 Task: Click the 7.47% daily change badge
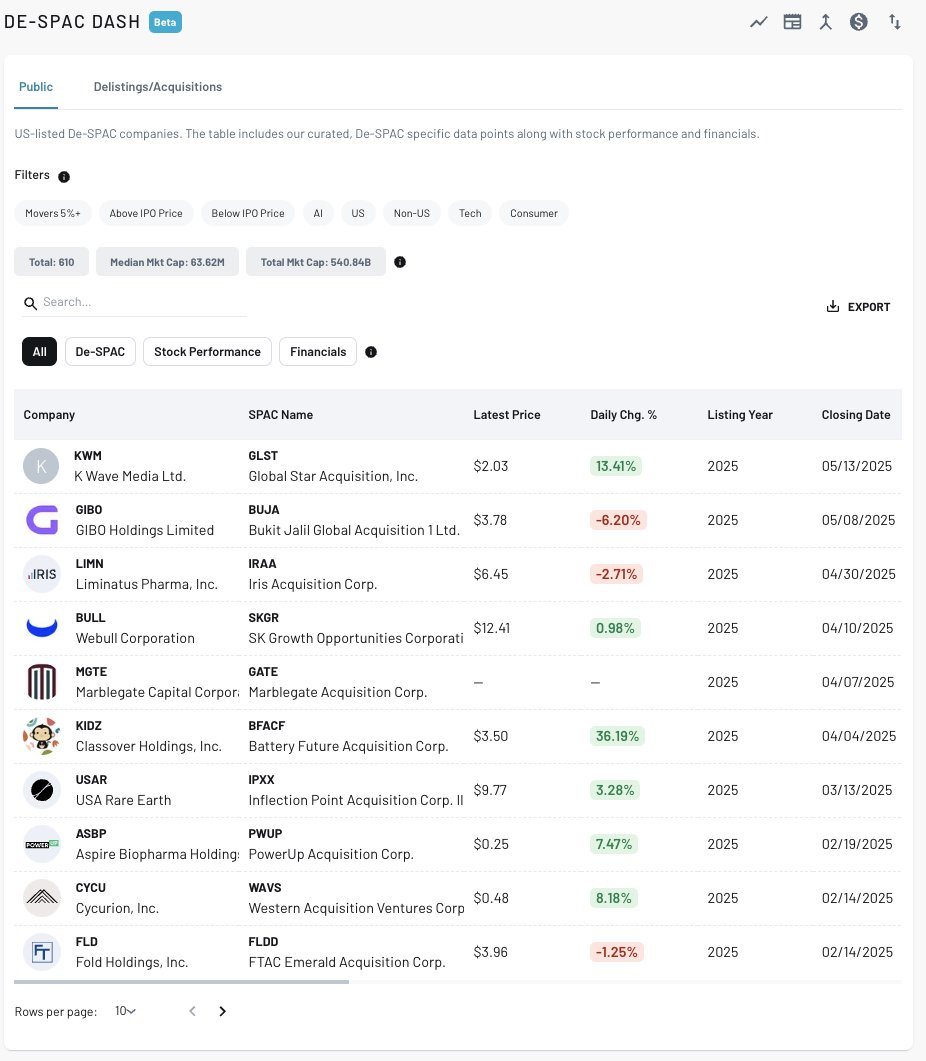click(614, 844)
